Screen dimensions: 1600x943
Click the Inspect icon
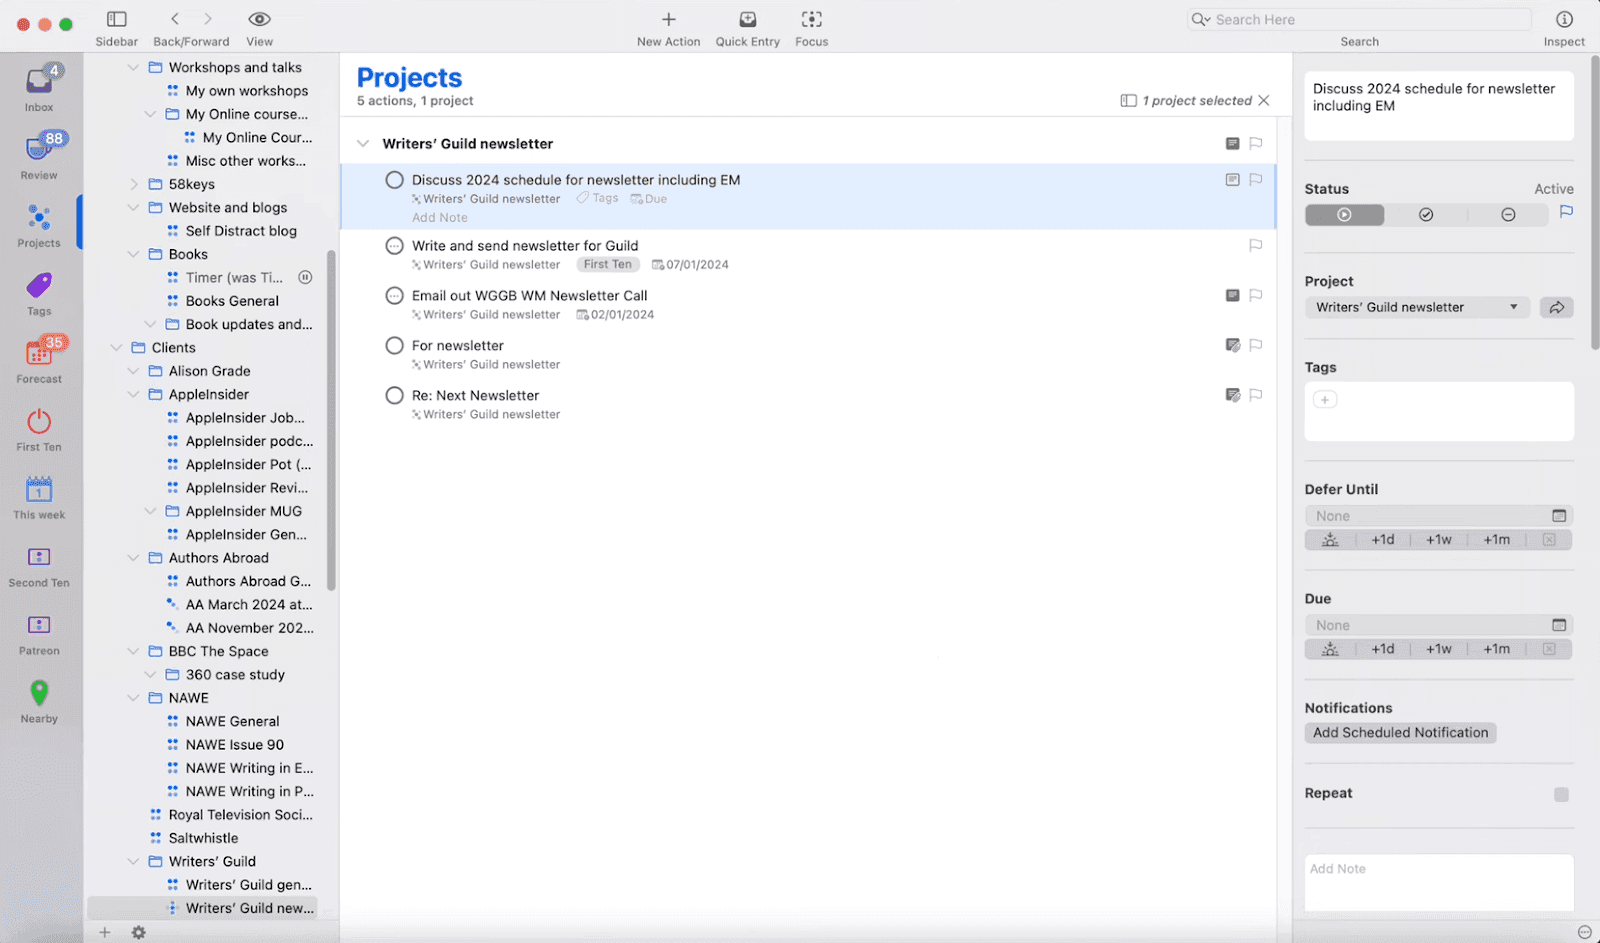[x=1564, y=18]
